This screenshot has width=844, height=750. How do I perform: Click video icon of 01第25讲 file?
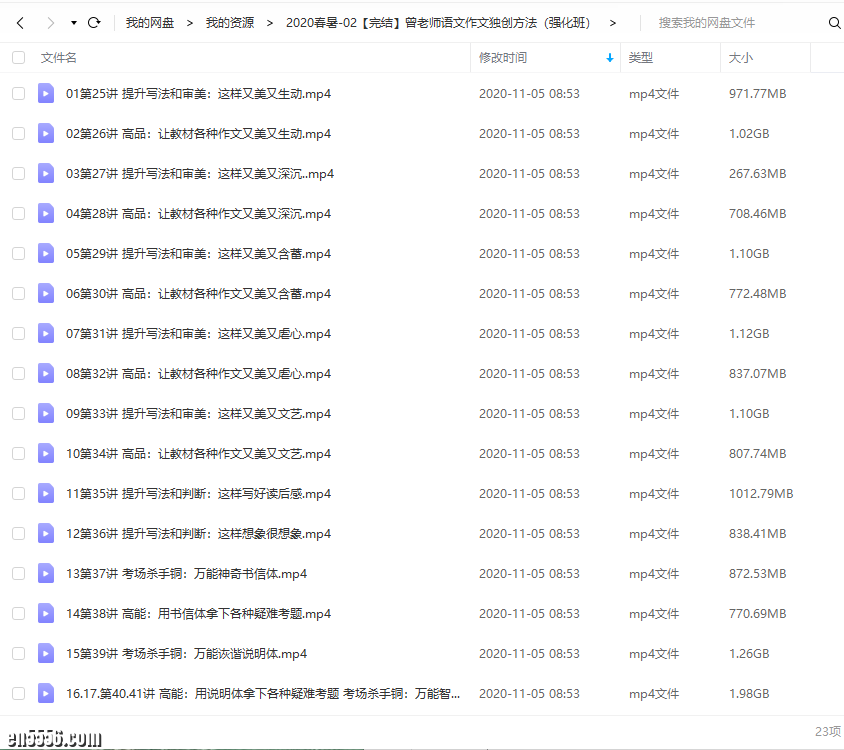[x=46, y=94]
